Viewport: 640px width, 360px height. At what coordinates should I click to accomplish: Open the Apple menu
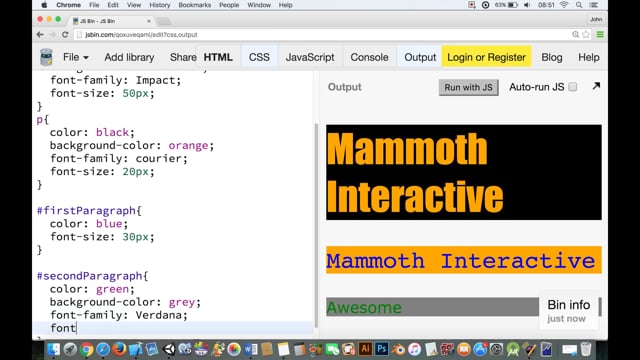(x=44, y=5)
